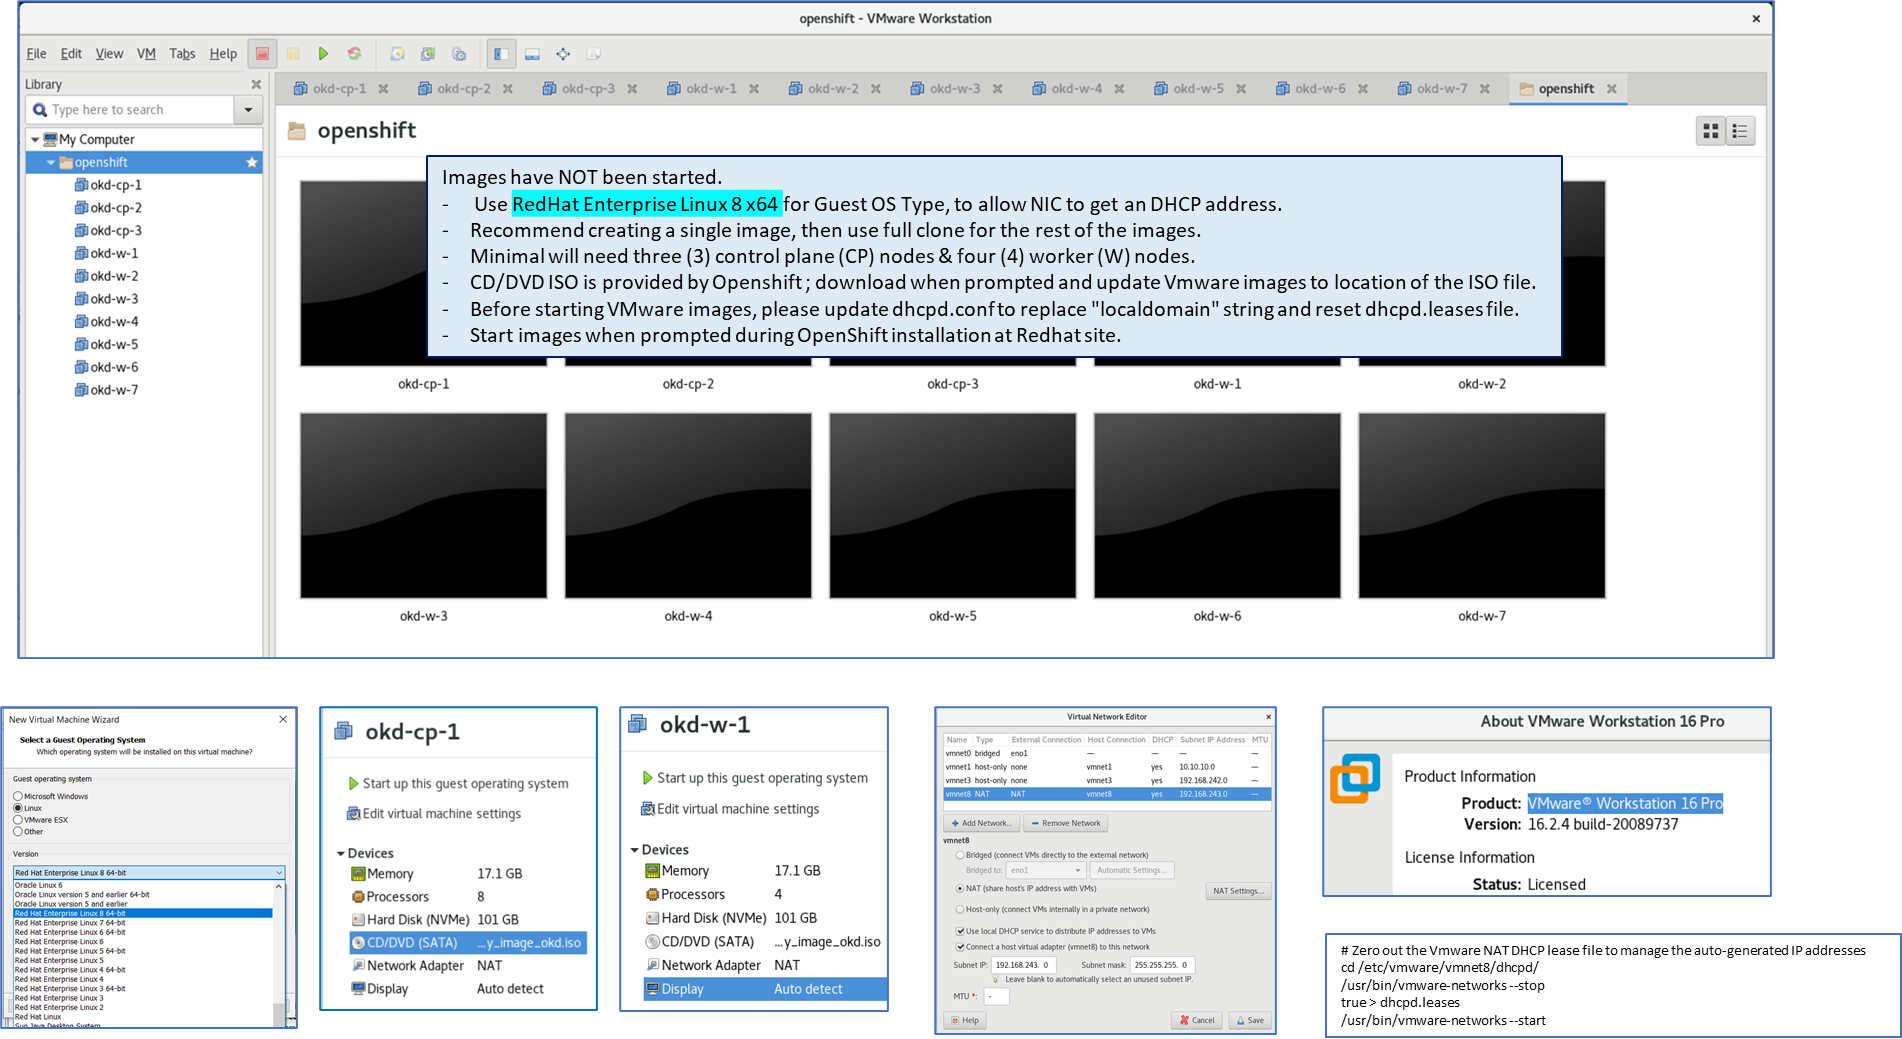Click Add Network button
This screenshot has width=1902, height=1039.
click(980, 823)
